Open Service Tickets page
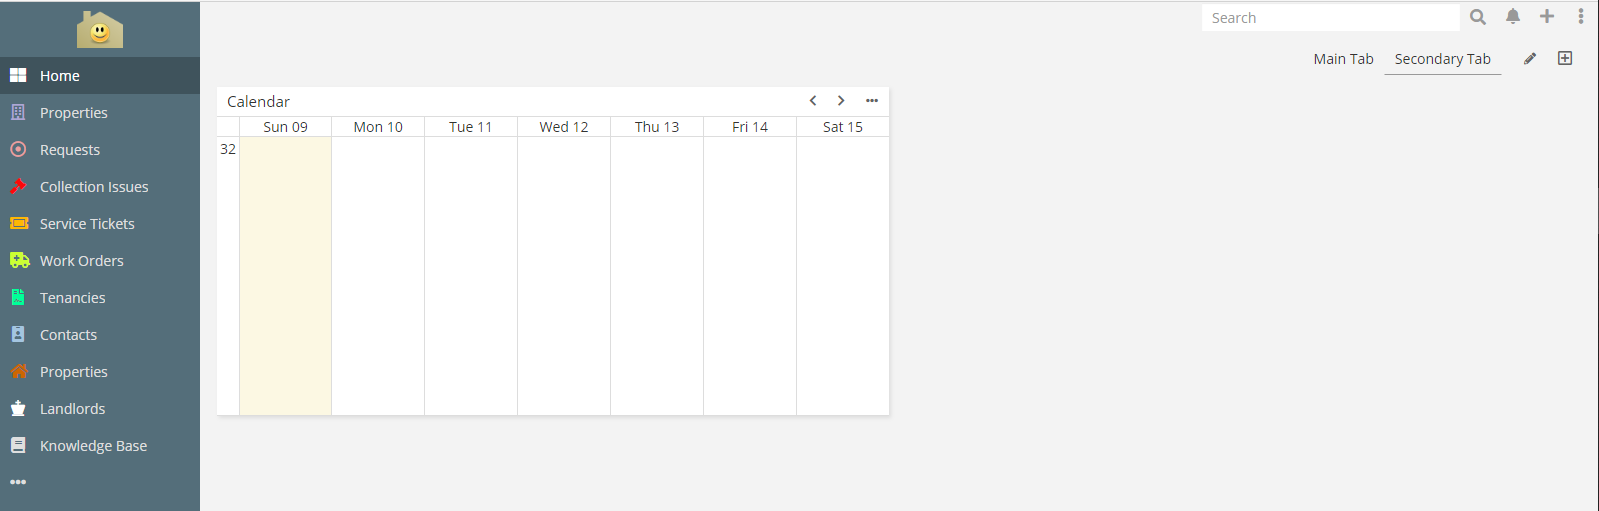This screenshot has height=511, width=1599. coord(87,224)
